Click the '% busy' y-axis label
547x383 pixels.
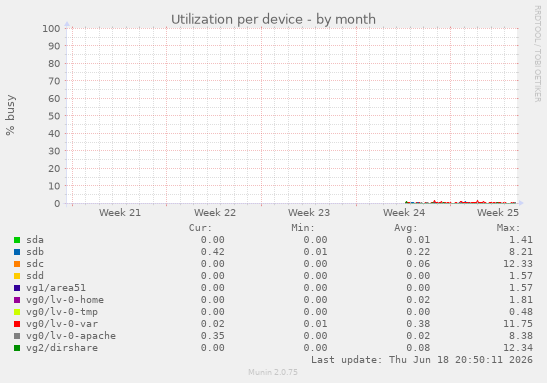[x=10, y=115]
